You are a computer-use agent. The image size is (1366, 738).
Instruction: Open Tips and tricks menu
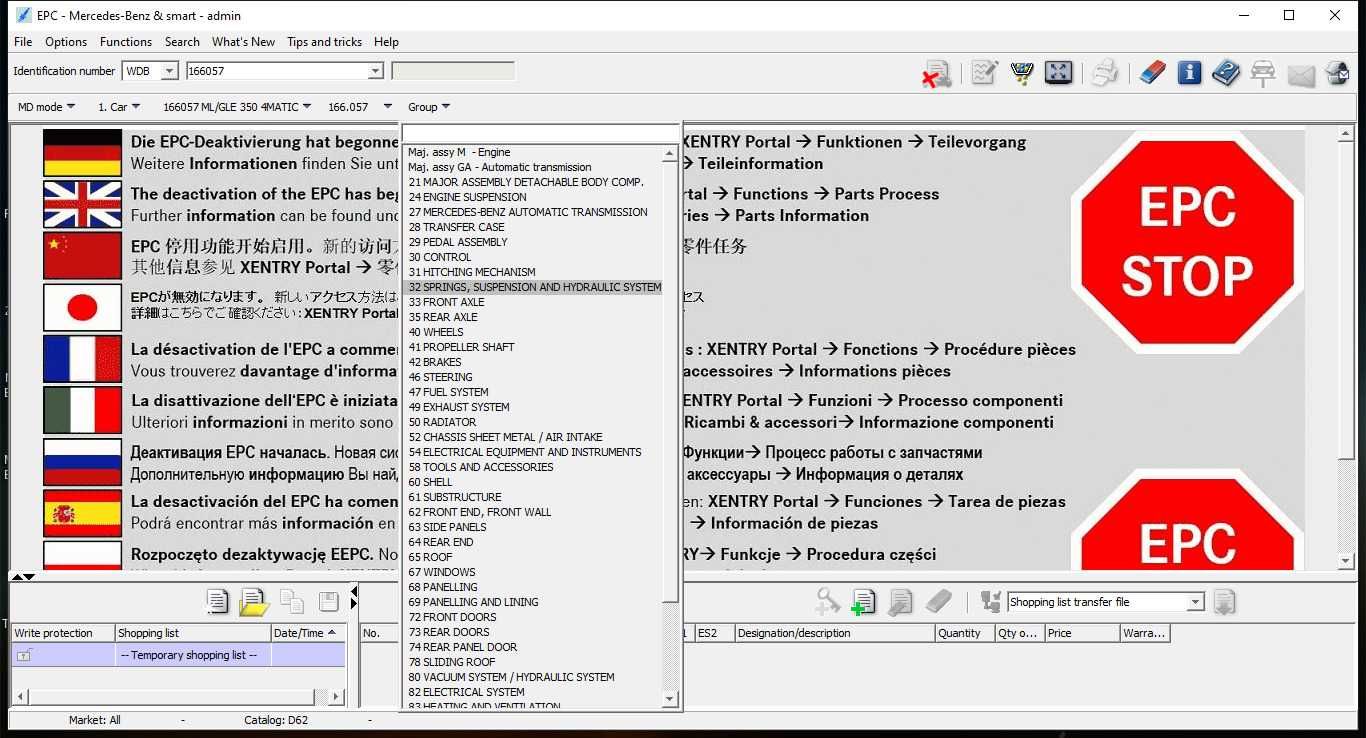point(324,42)
